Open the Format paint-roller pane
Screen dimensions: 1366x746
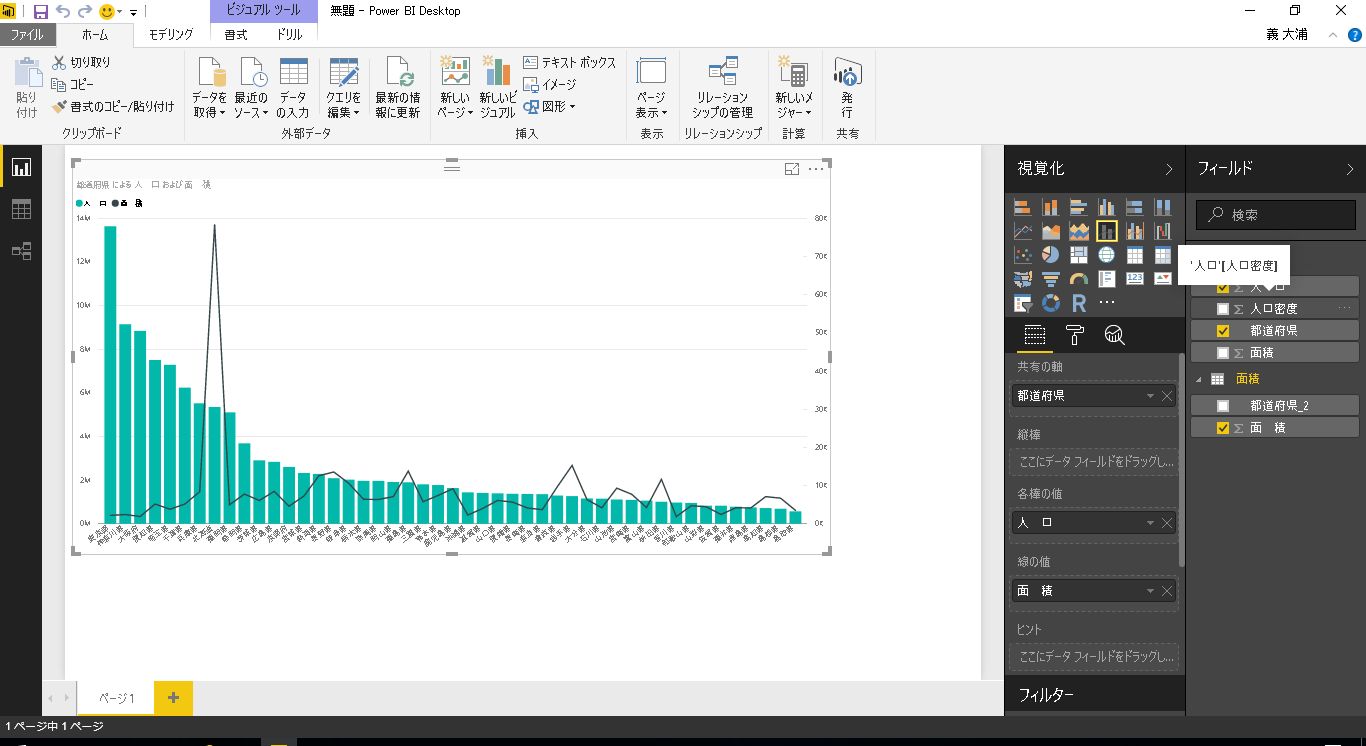point(1075,335)
